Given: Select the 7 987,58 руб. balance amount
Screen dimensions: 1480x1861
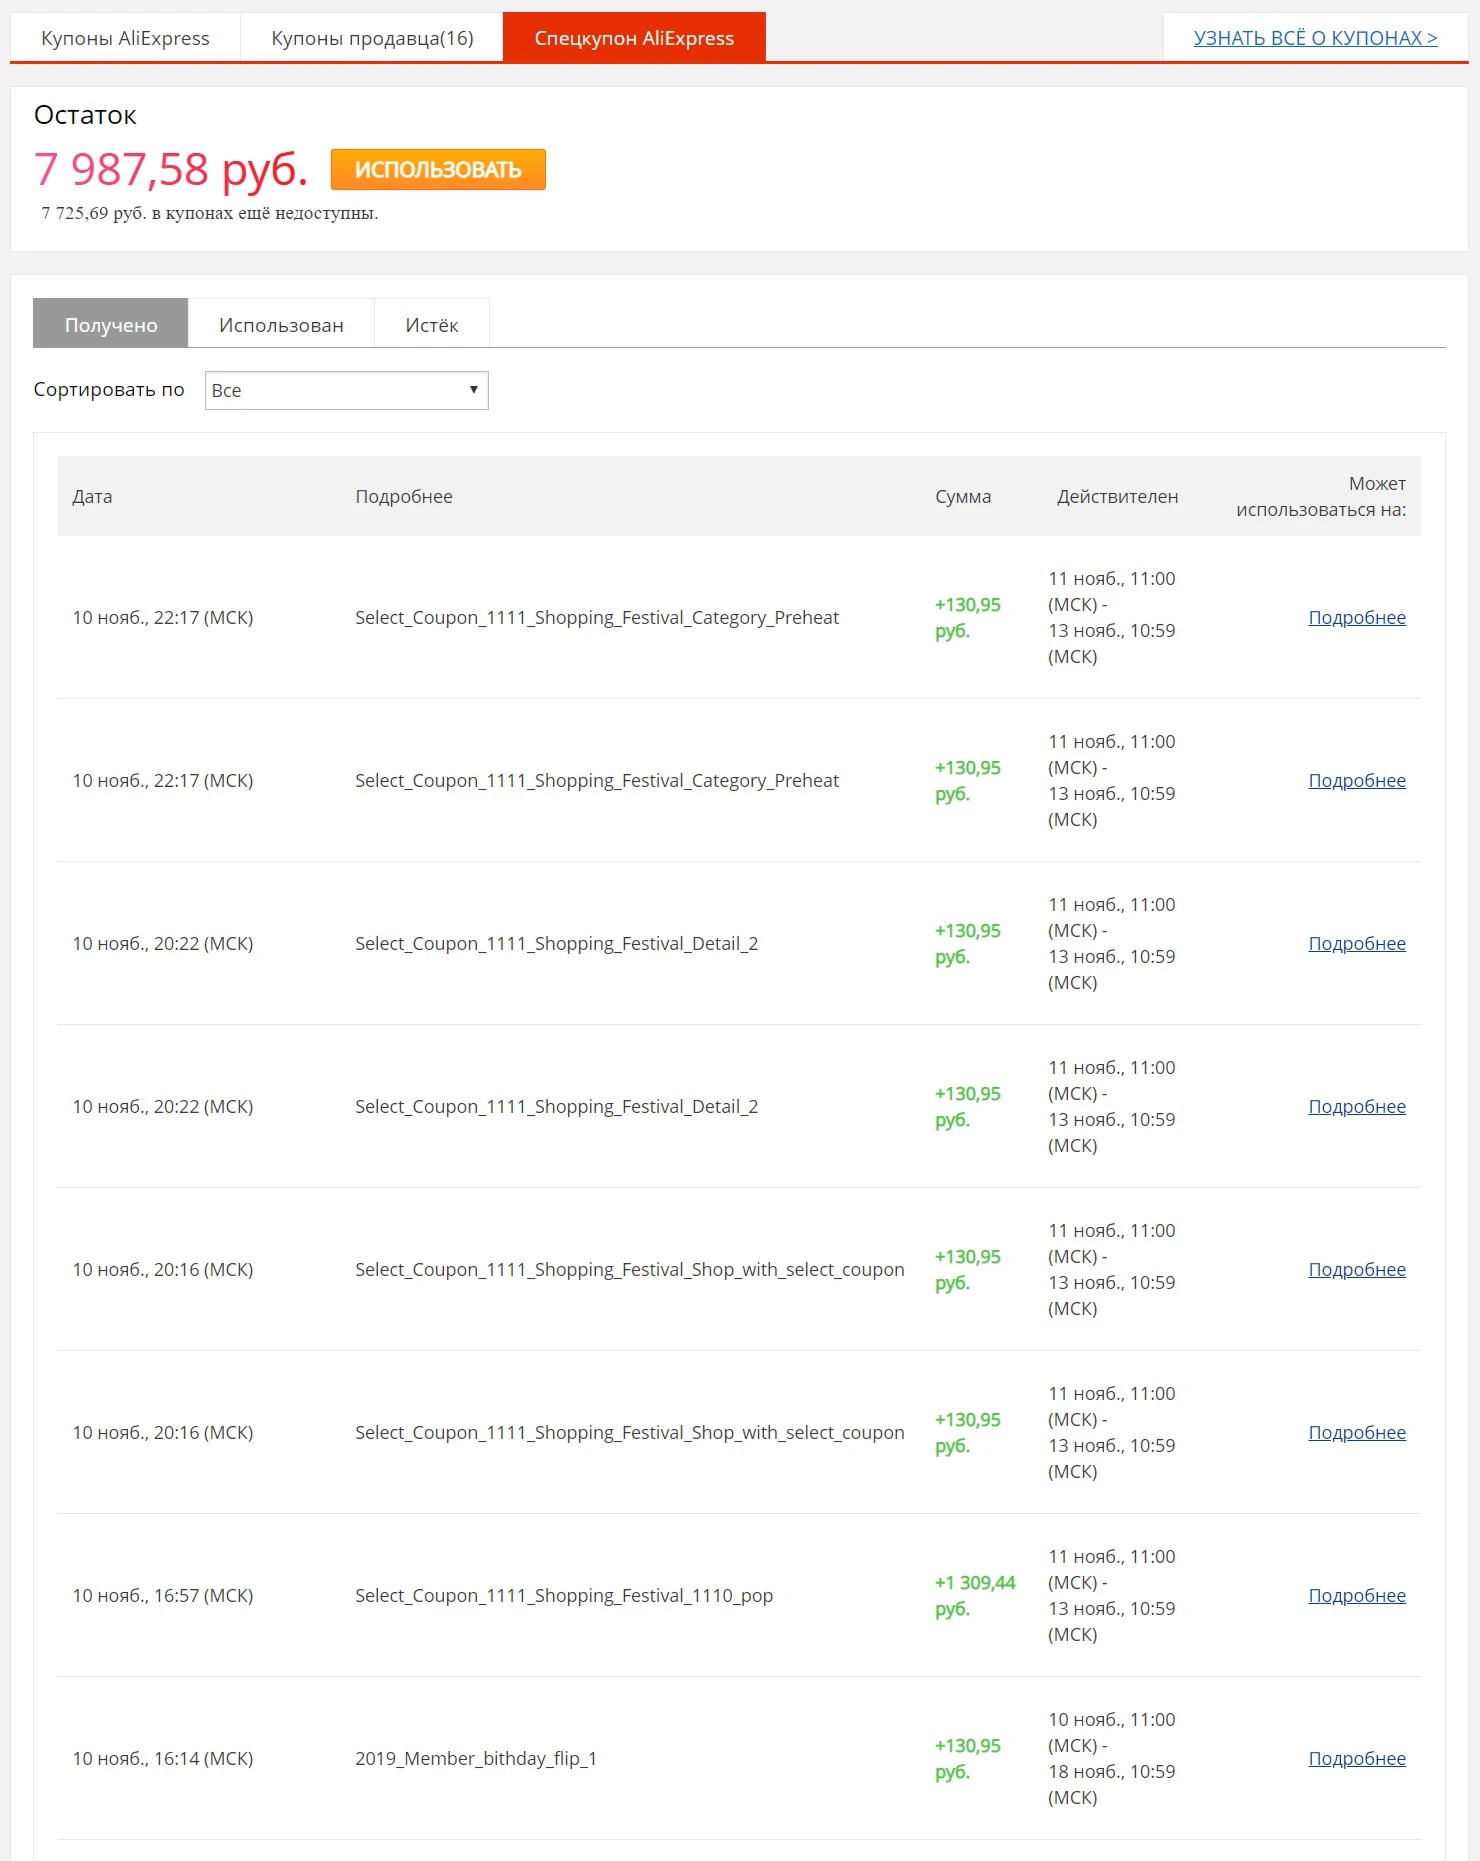Looking at the screenshot, I should (x=170, y=168).
